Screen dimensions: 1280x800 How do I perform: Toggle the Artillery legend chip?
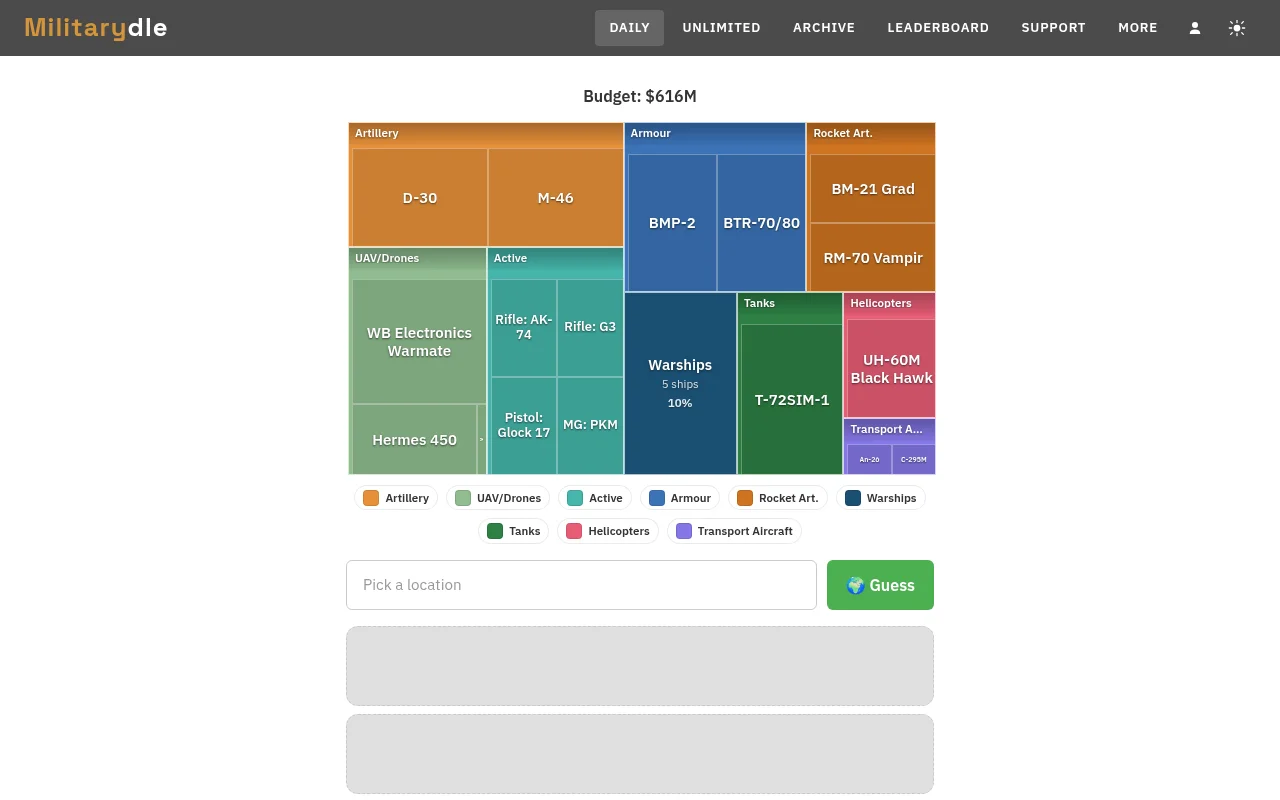396,498
